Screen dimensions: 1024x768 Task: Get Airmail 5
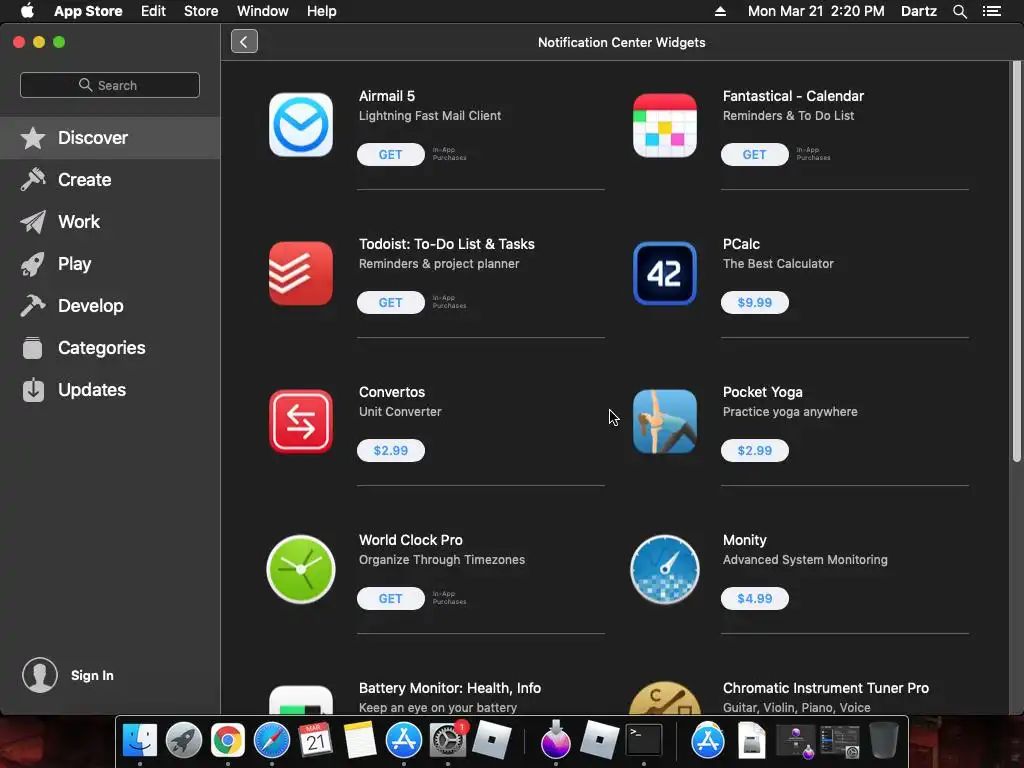(391, 155)
